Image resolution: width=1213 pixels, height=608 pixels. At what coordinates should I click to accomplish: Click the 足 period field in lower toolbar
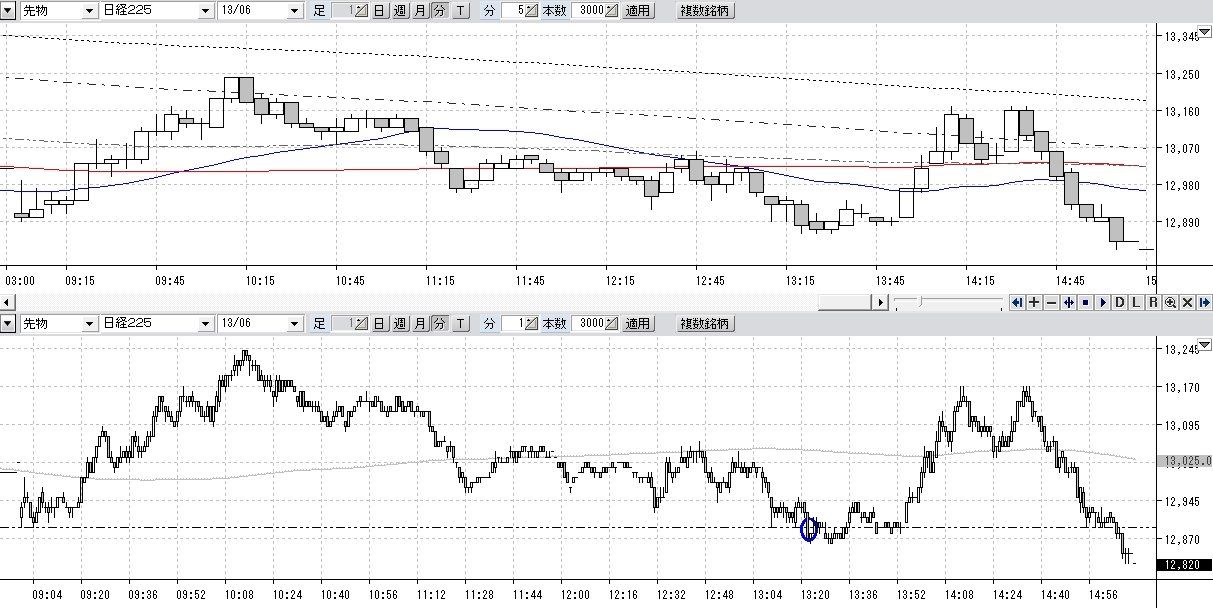pyautogui.click(x=348, y=324)
